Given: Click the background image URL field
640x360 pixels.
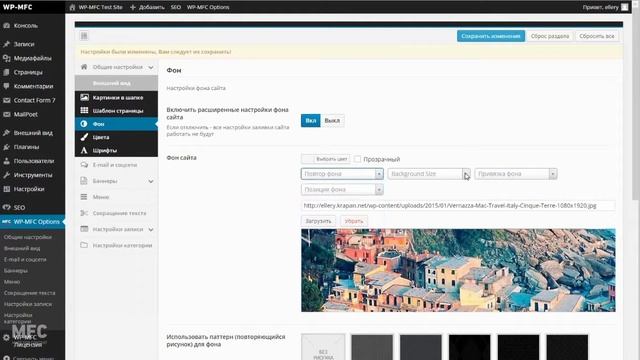Looking at the screenshot, I should point(458,206).
